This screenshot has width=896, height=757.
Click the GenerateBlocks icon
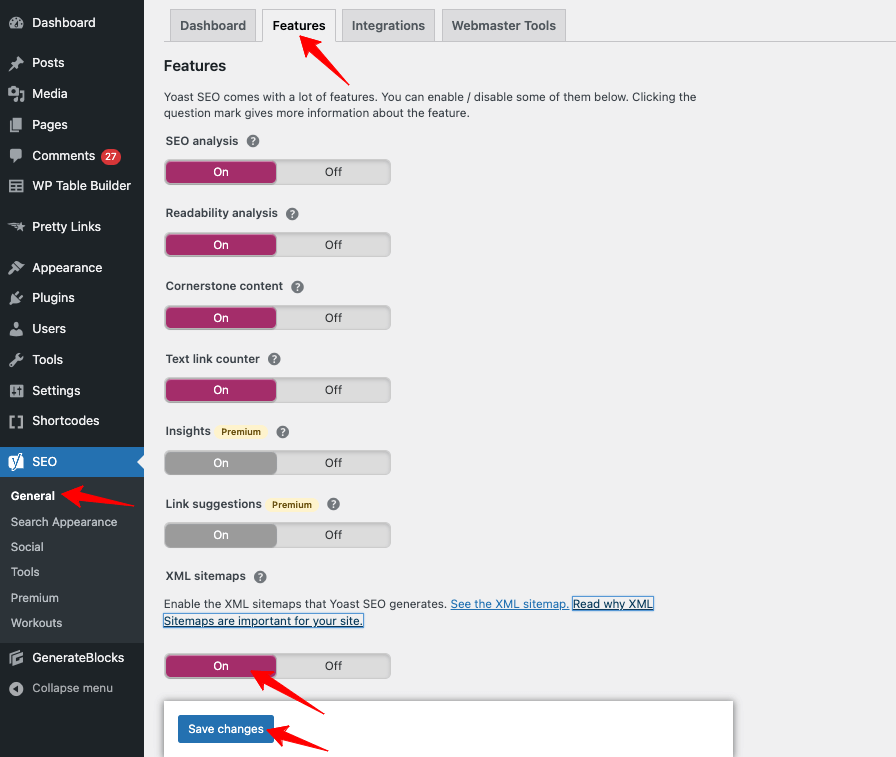pos(17,658)
